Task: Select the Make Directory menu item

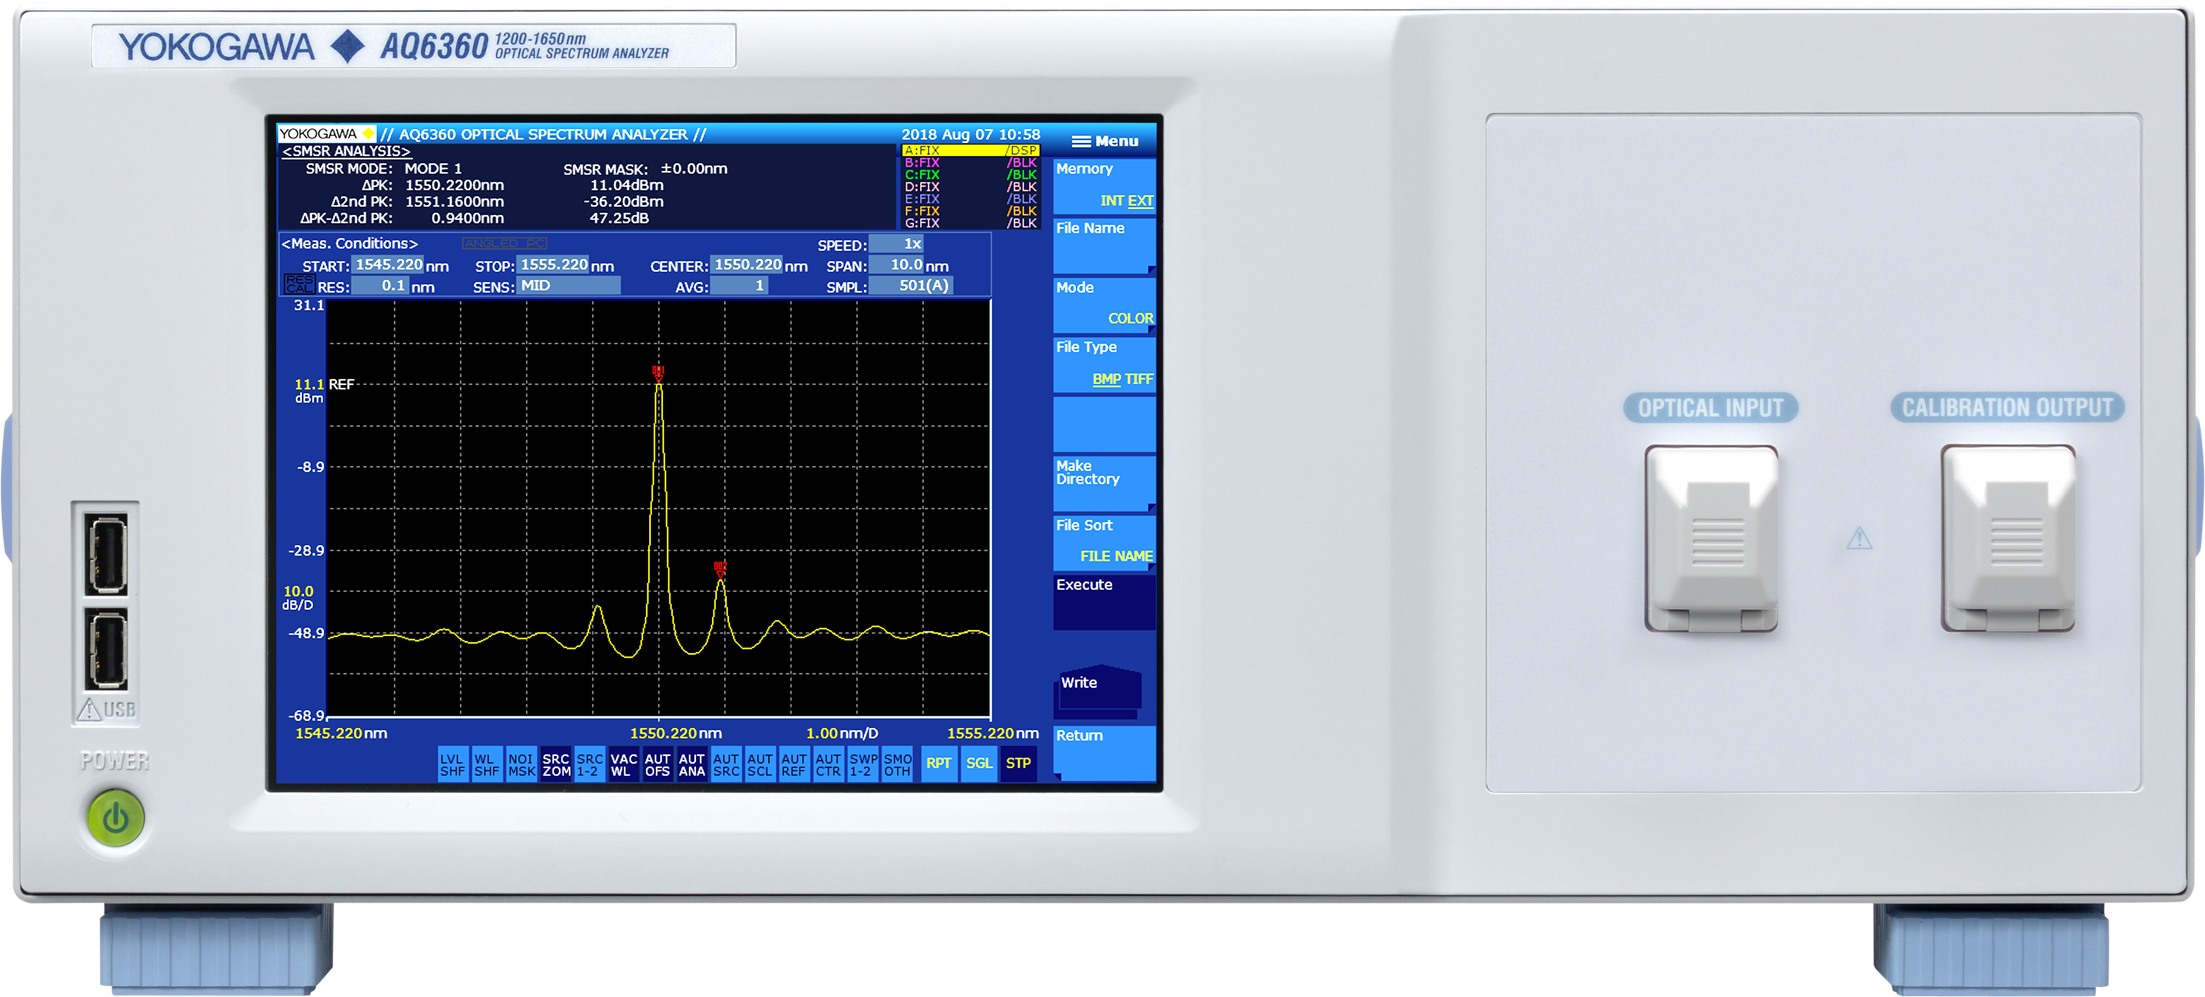Action: 1104,482
